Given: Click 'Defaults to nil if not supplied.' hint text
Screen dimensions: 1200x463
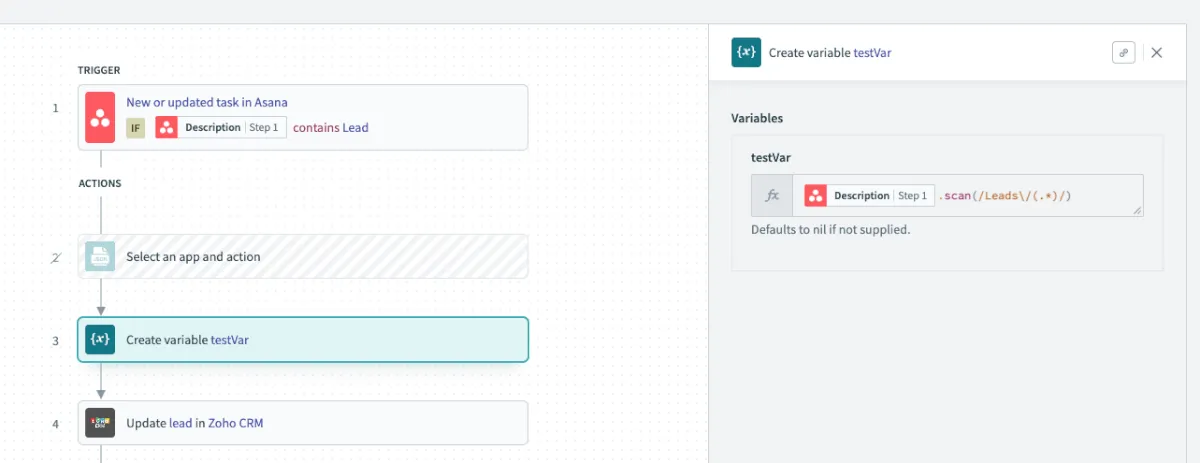Looking at the screenshot, I should point(831,230).
